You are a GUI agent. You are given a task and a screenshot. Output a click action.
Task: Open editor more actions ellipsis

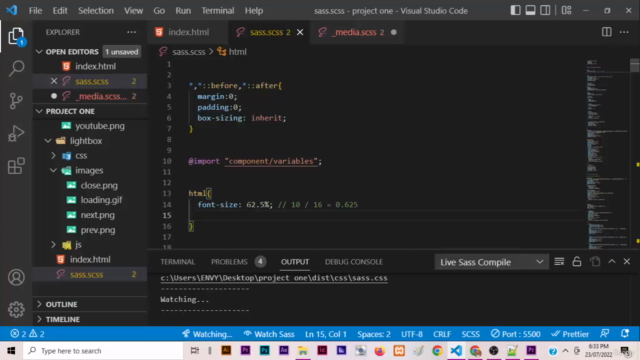624,32
